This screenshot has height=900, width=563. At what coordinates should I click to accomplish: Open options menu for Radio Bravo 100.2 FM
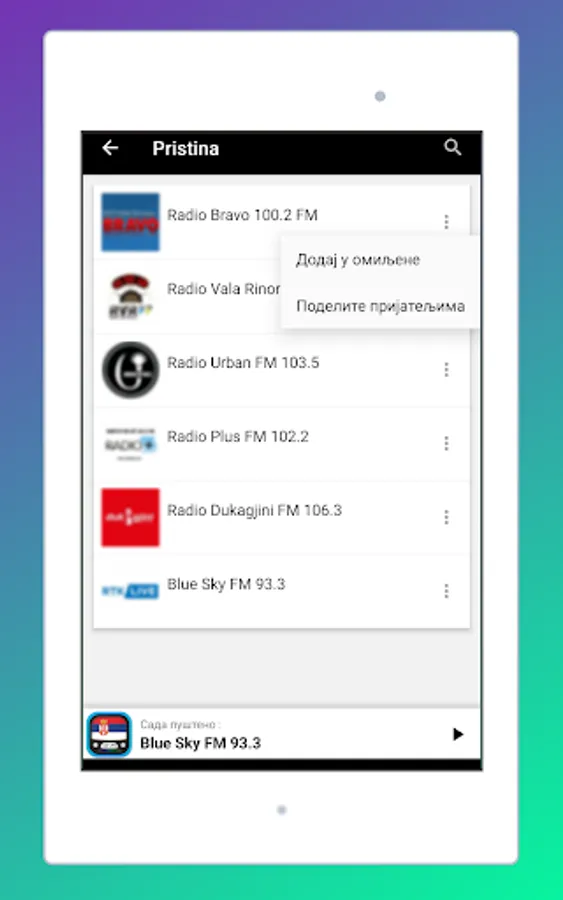pyautogui.click(x=446, y=222)
